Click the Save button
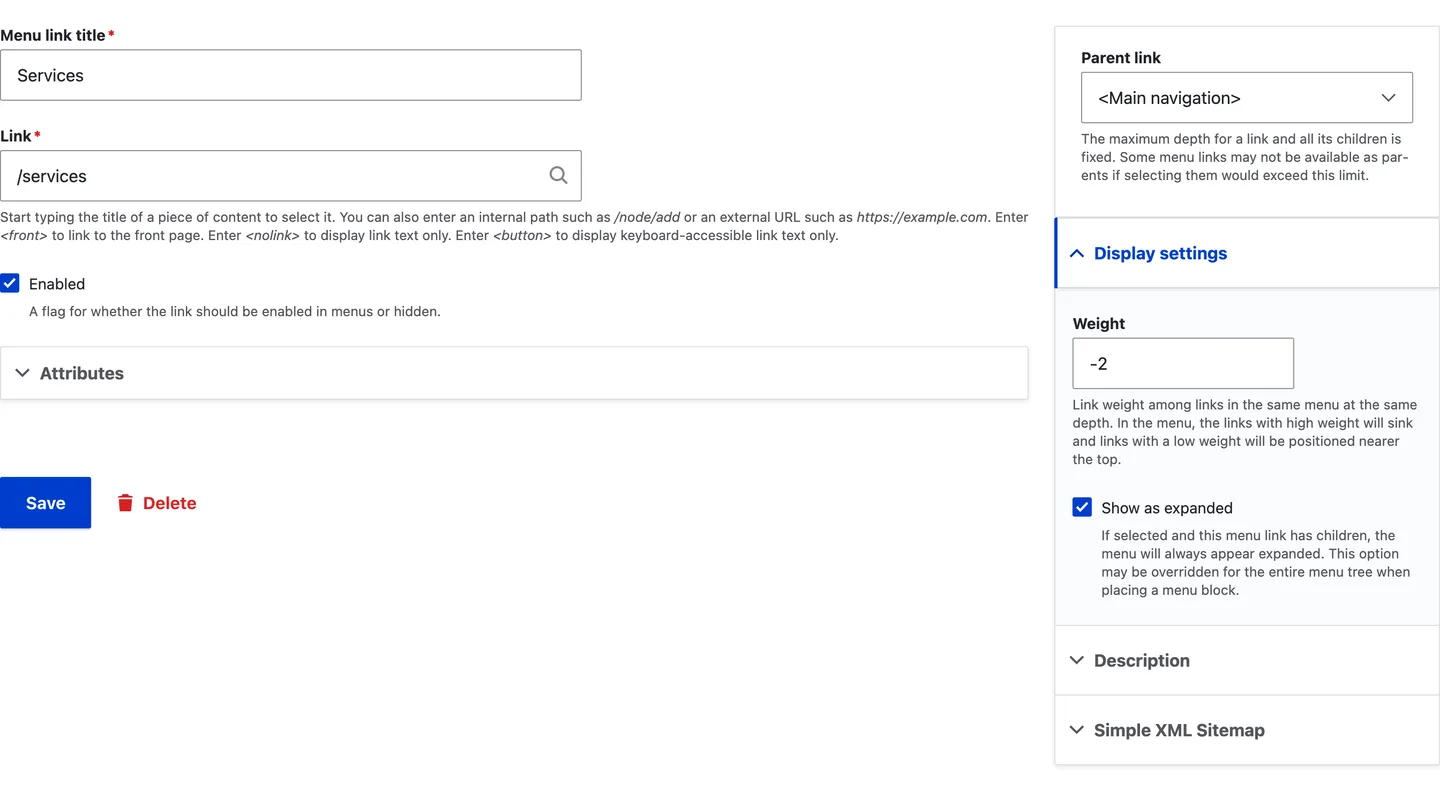This screenshot has width=1440, height=791. [45, 502]
